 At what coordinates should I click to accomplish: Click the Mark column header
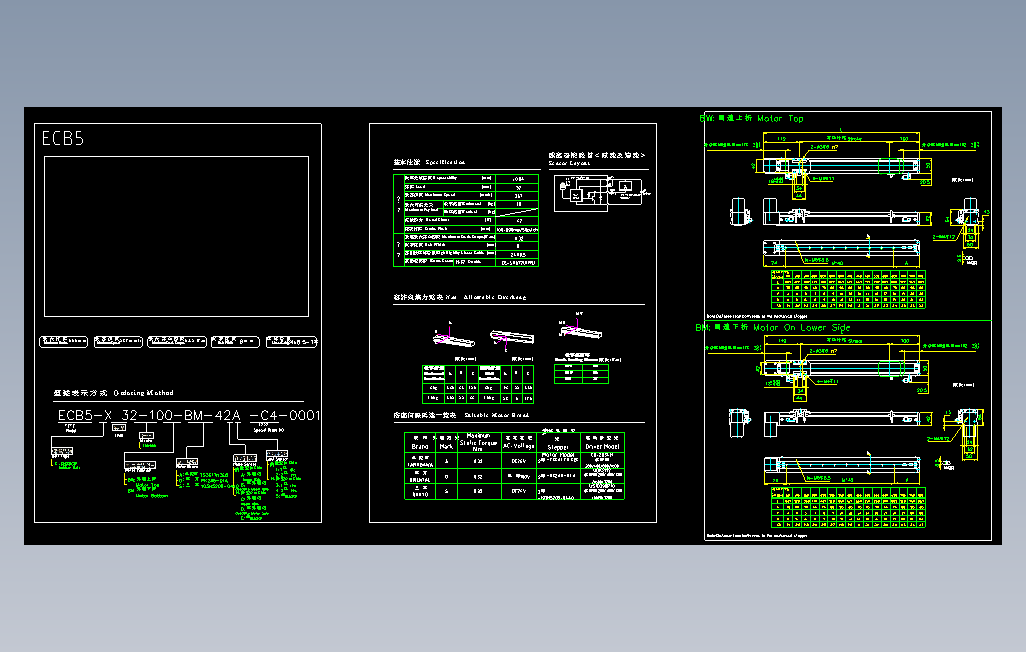coord(446,446)
